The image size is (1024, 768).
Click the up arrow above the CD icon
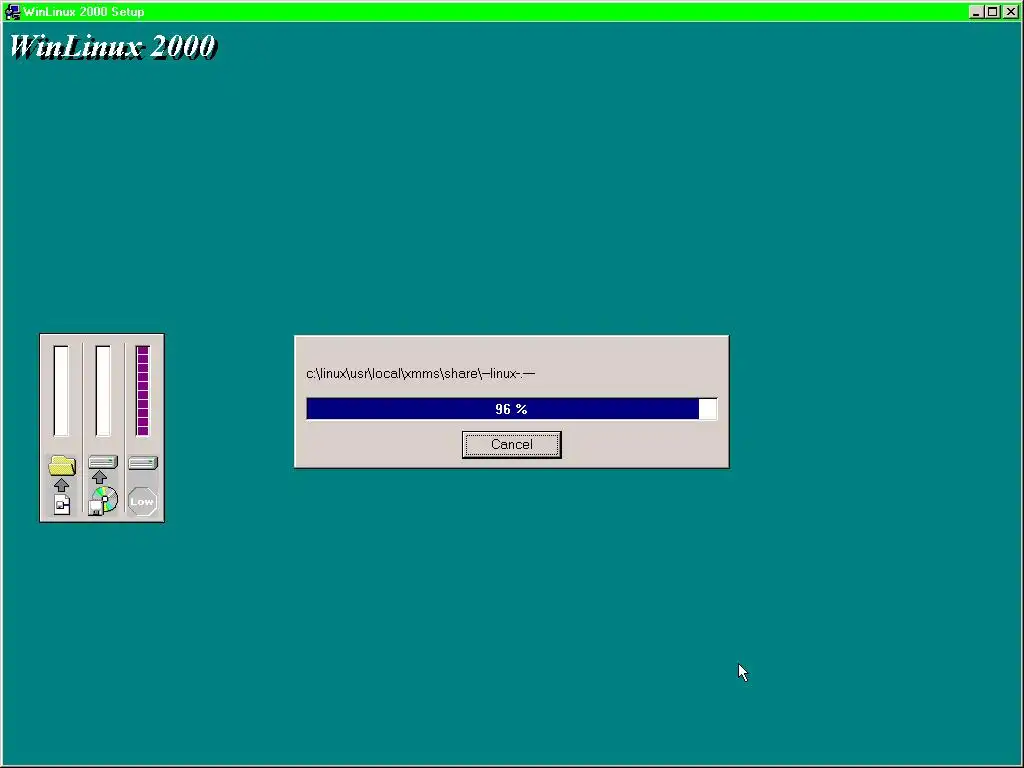click(99, 477)
